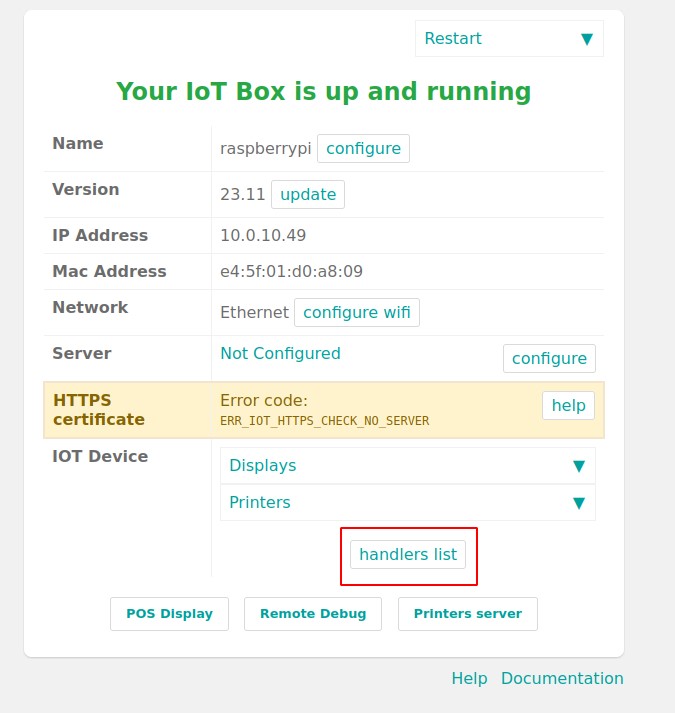
Task: Follow the Help link in footer
Action: point(469,678)
